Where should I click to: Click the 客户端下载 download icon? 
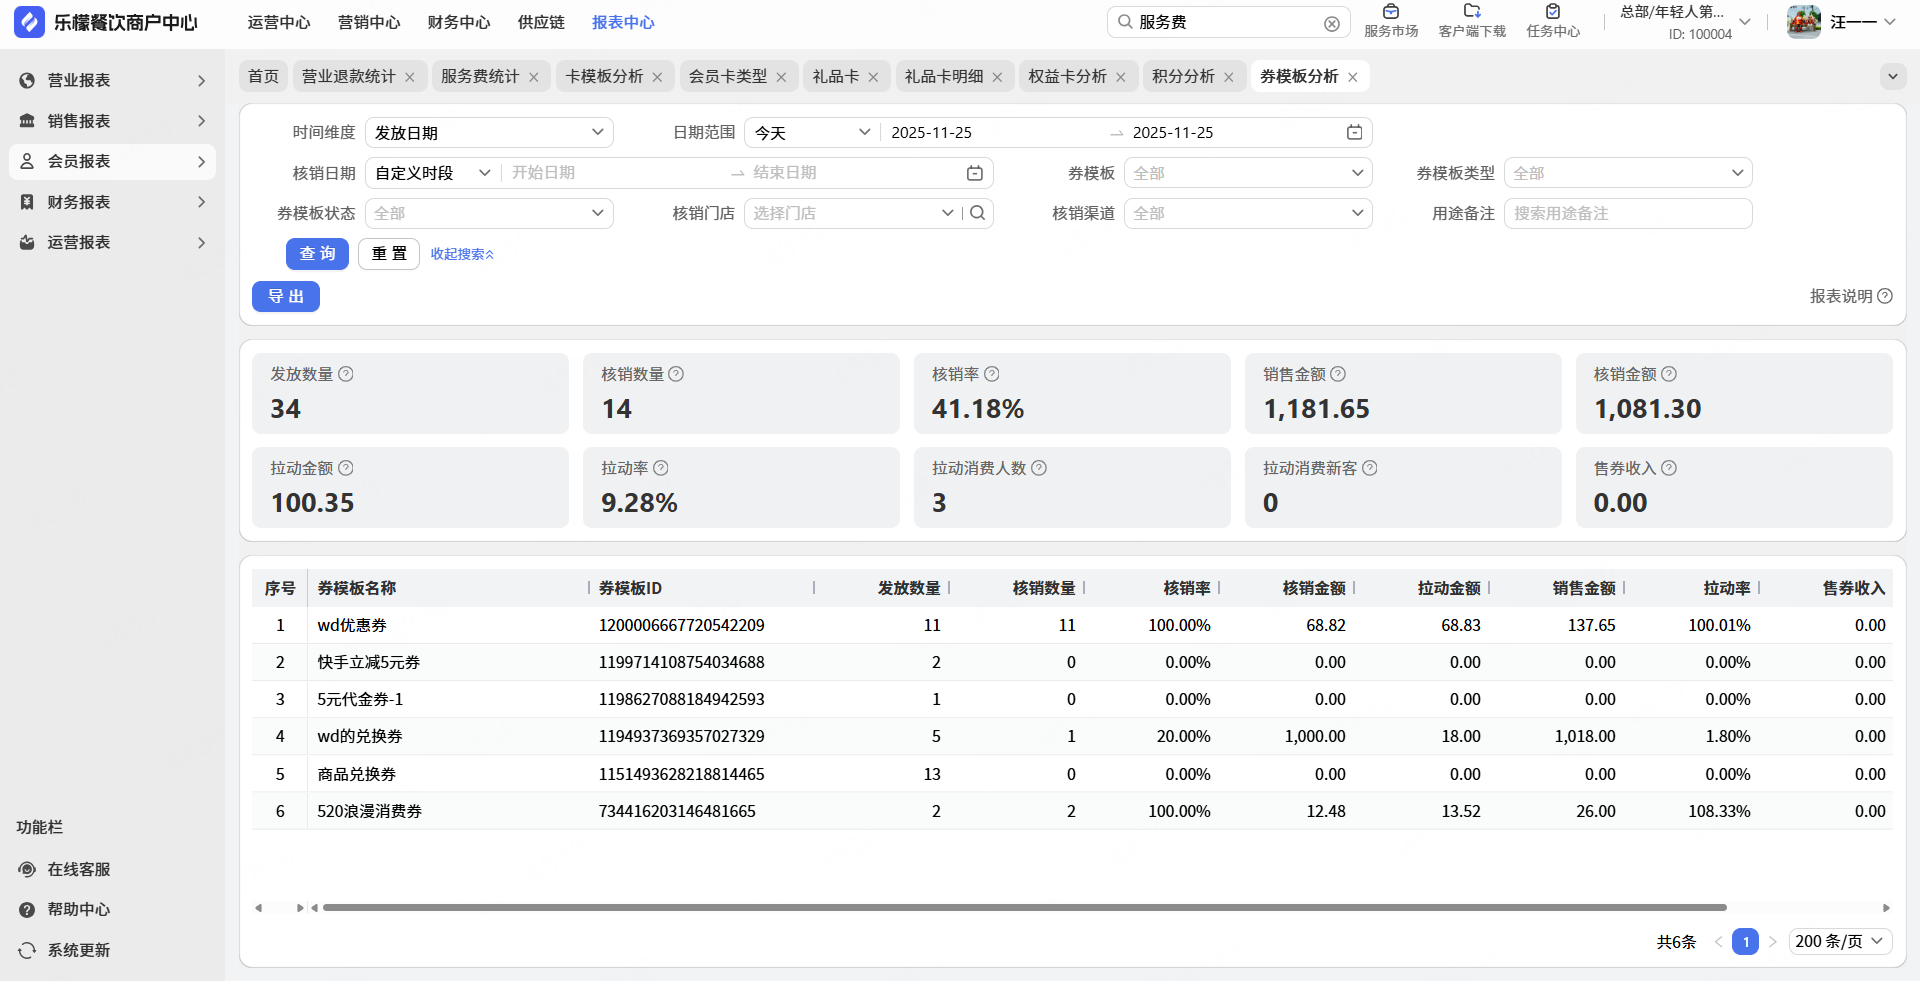click(1471, 13)
